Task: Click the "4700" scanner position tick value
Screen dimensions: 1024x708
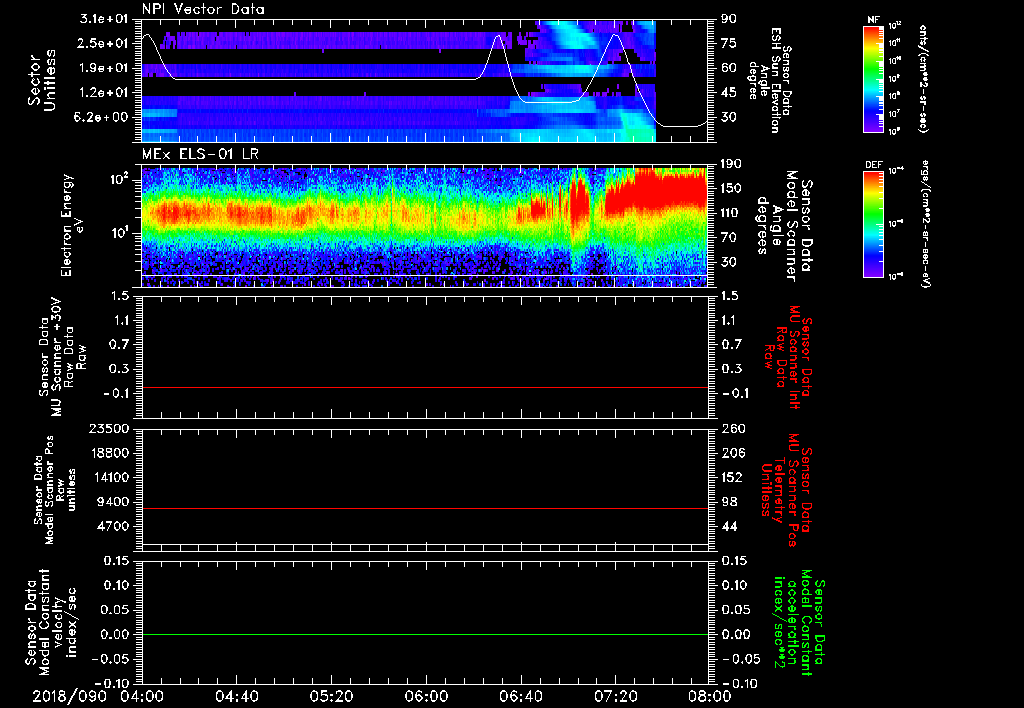Action: click(x=114, y=526)
